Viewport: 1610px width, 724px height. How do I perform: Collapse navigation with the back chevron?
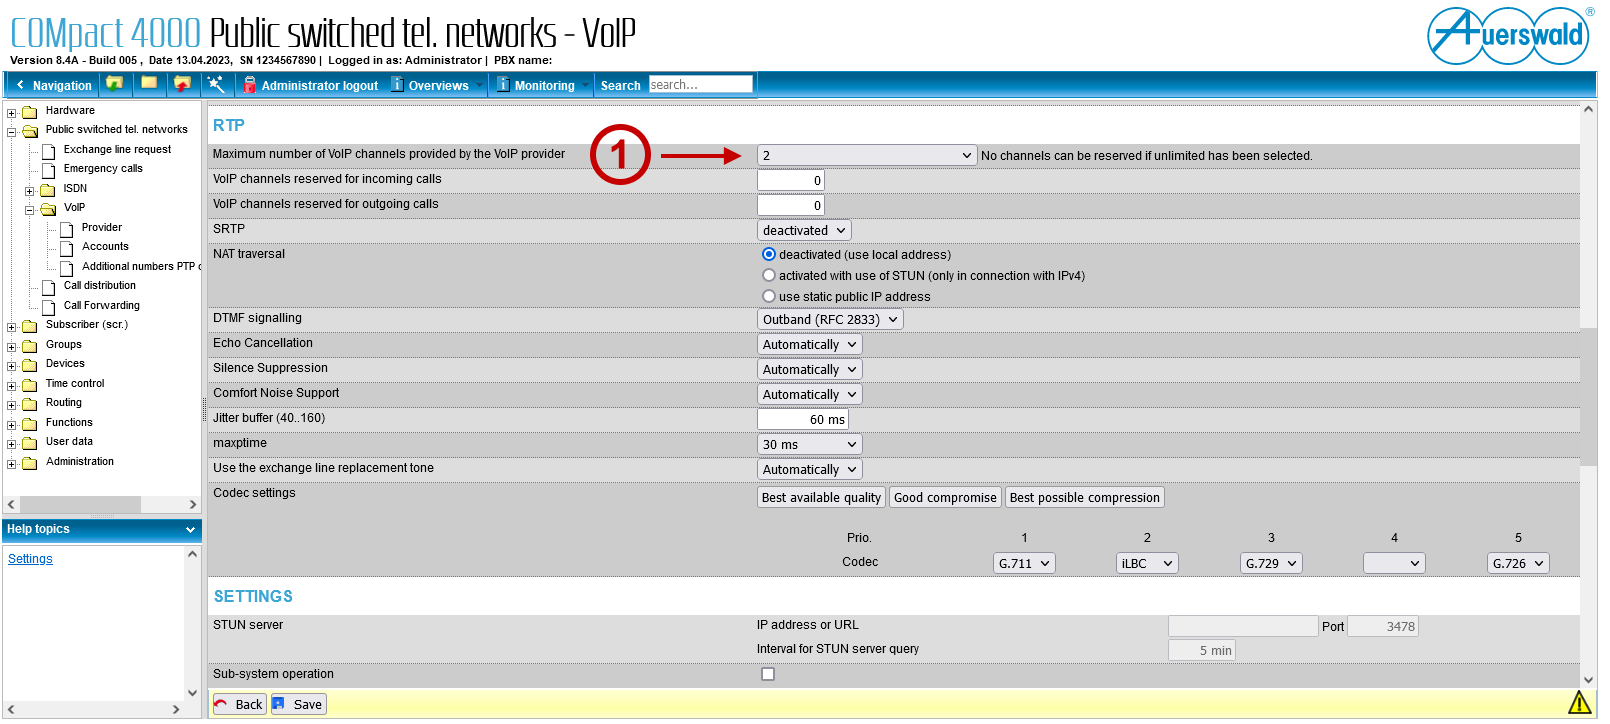coord(20,85)
